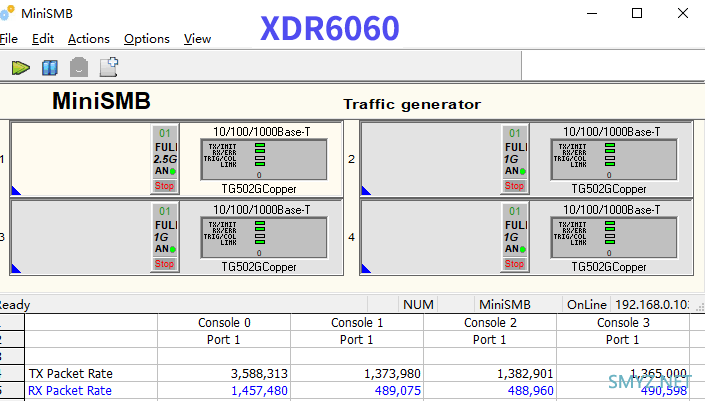Click the blue corner triangle on card 4
The width and height of the screenshot is (705, 401).
[x=366, y=268]
